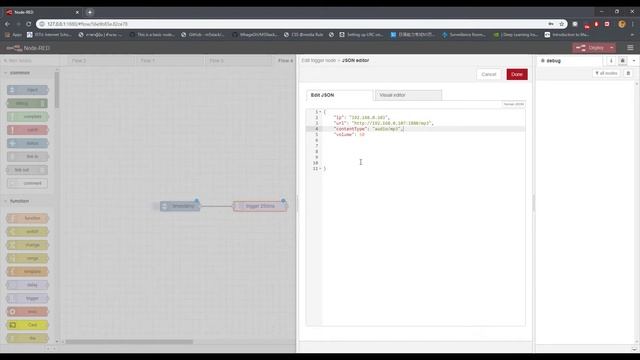Screen dimensions: 640x360
Task: Click the trigger node on the canvas
Action: click(260, 206)
